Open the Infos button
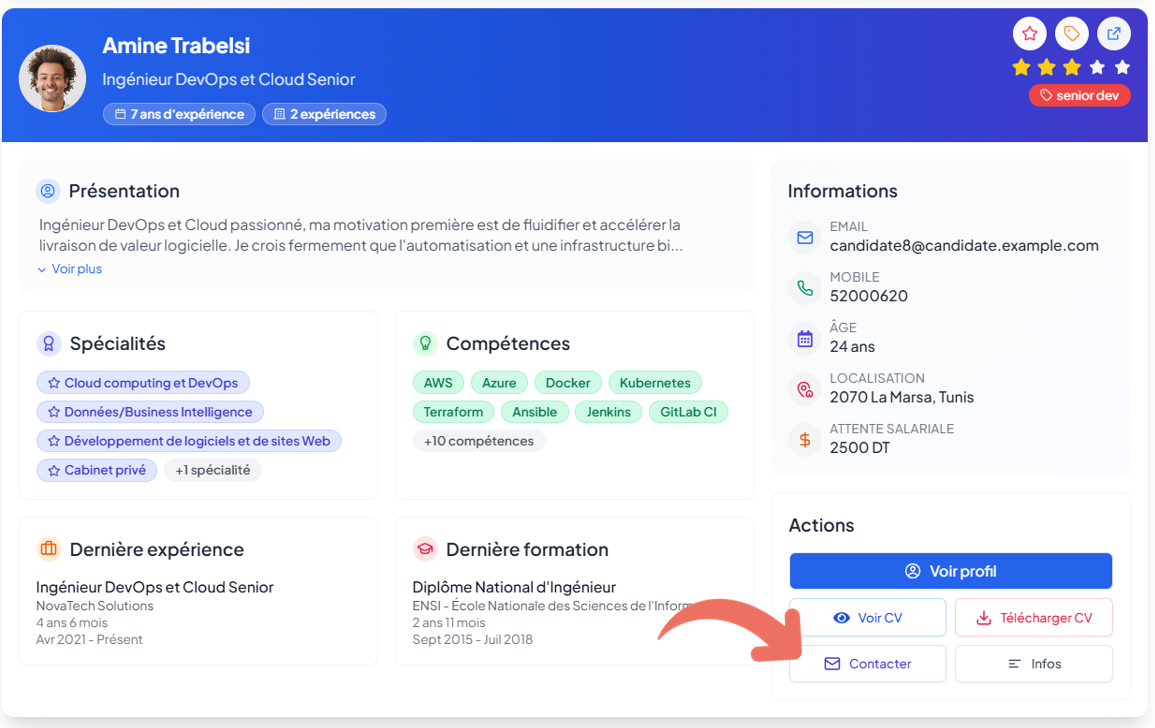 tap(1033, 664)
